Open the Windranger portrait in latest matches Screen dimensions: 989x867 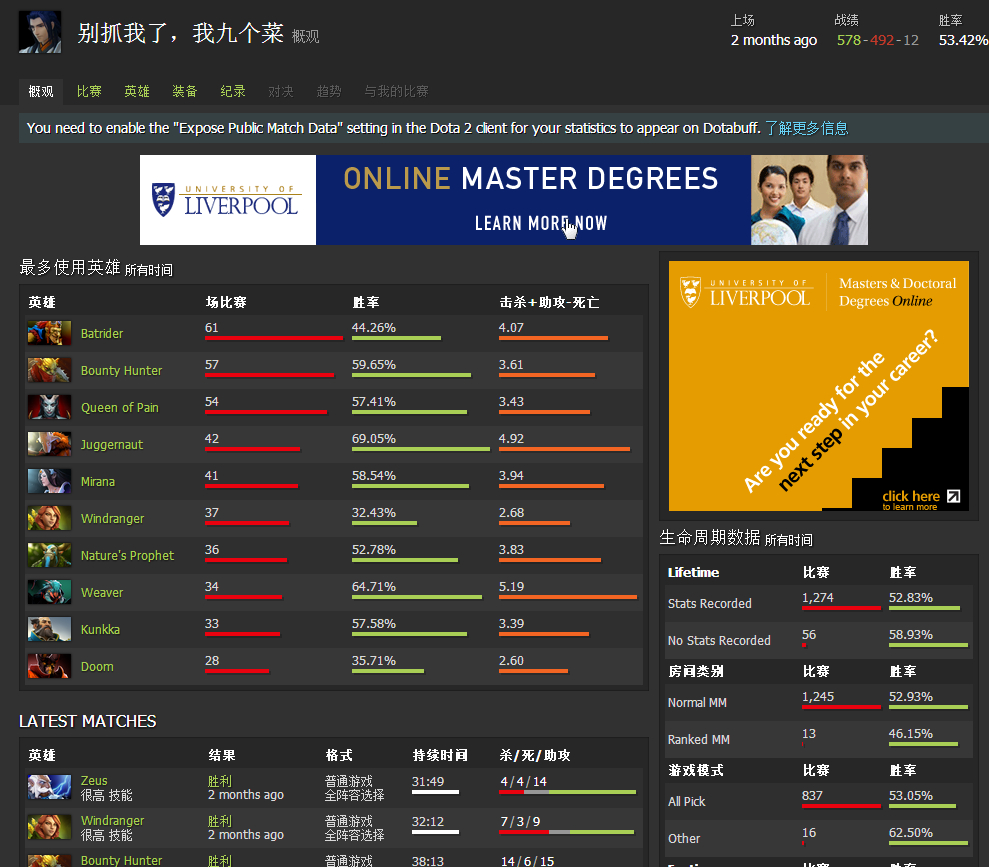(49, 827)
